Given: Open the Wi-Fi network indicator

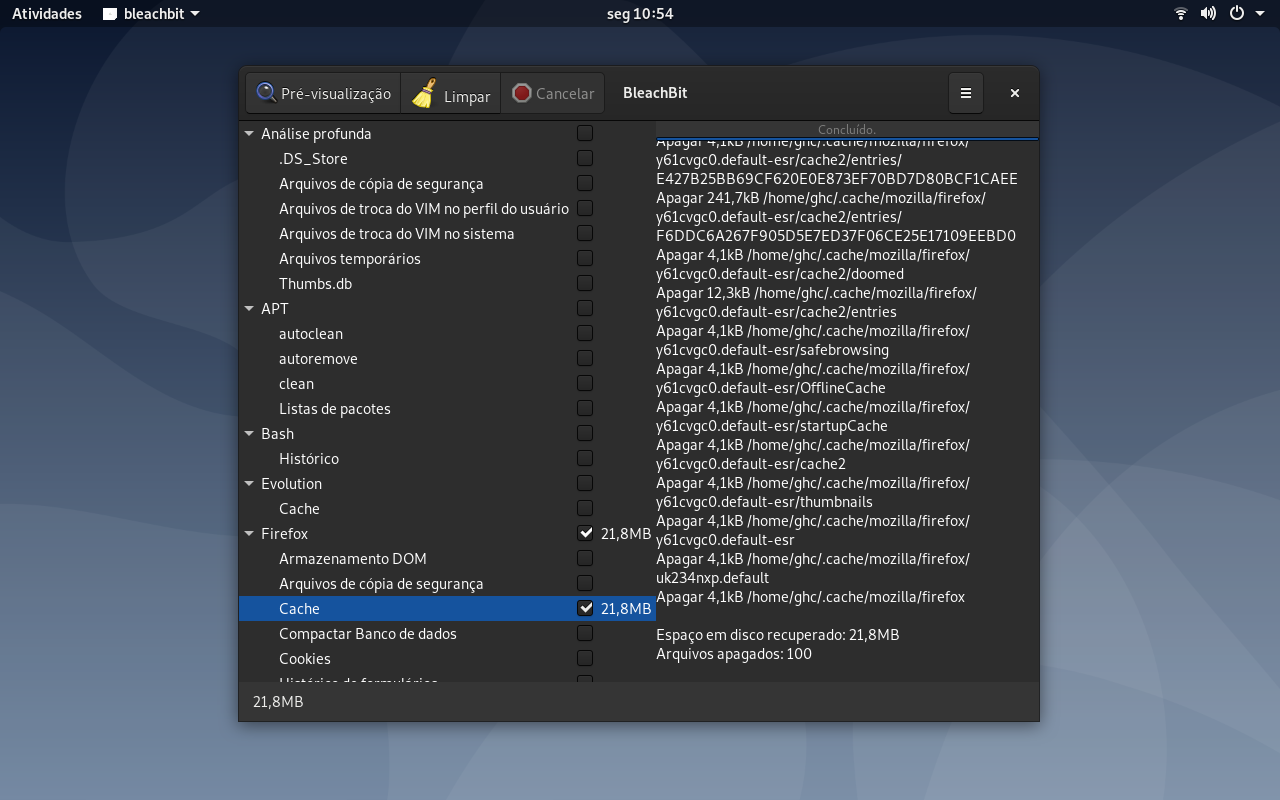Looking at the screenshot, I should click(x=1181, y=14).
